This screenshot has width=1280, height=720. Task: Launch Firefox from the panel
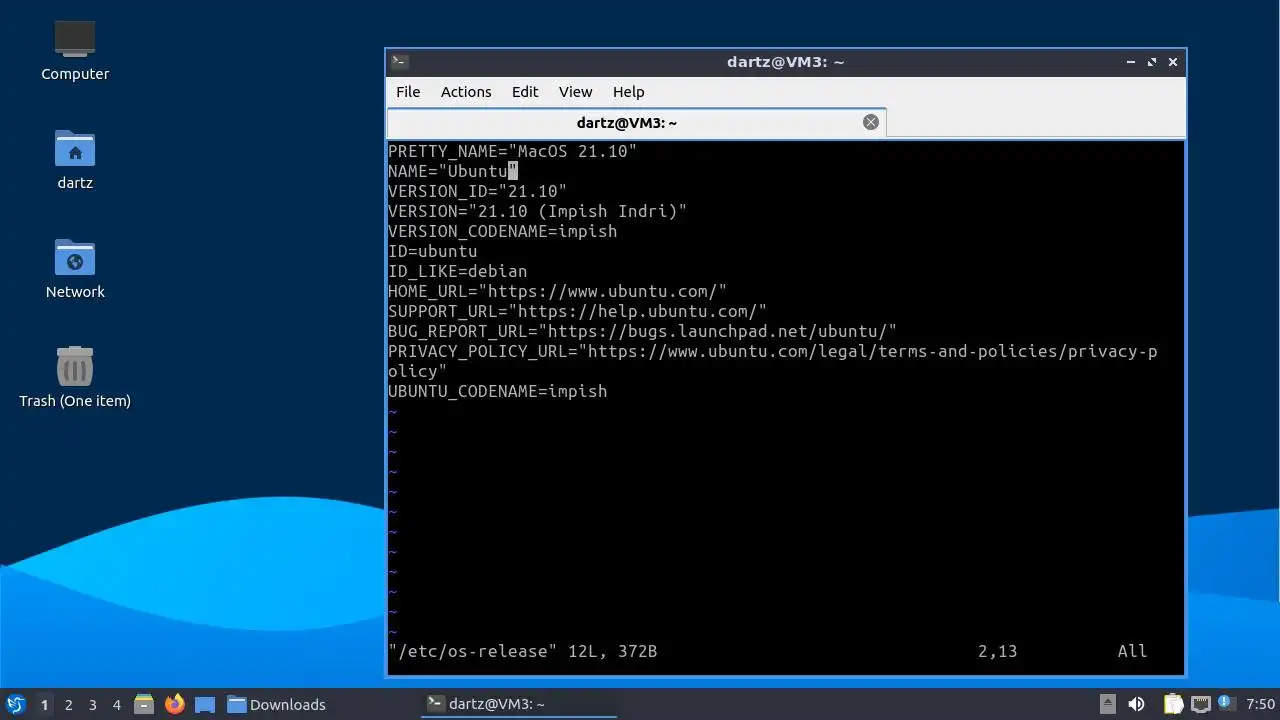(x=175, y=704)
